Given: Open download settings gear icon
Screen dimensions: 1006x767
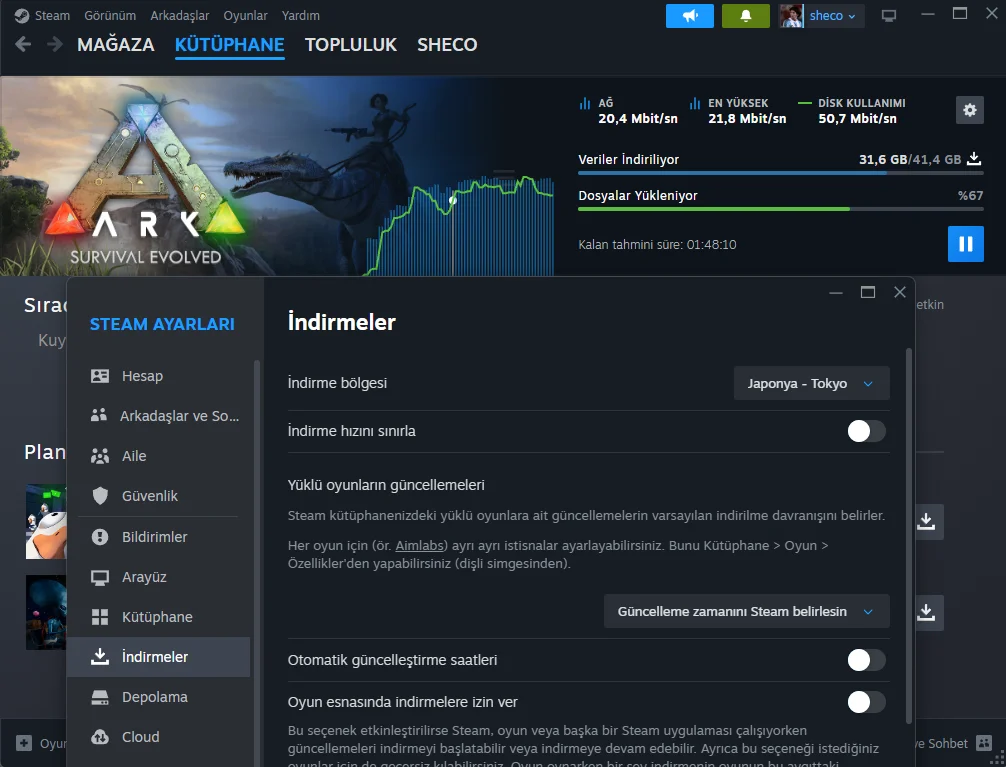Looking at the screenshot, I should (969, 110).
